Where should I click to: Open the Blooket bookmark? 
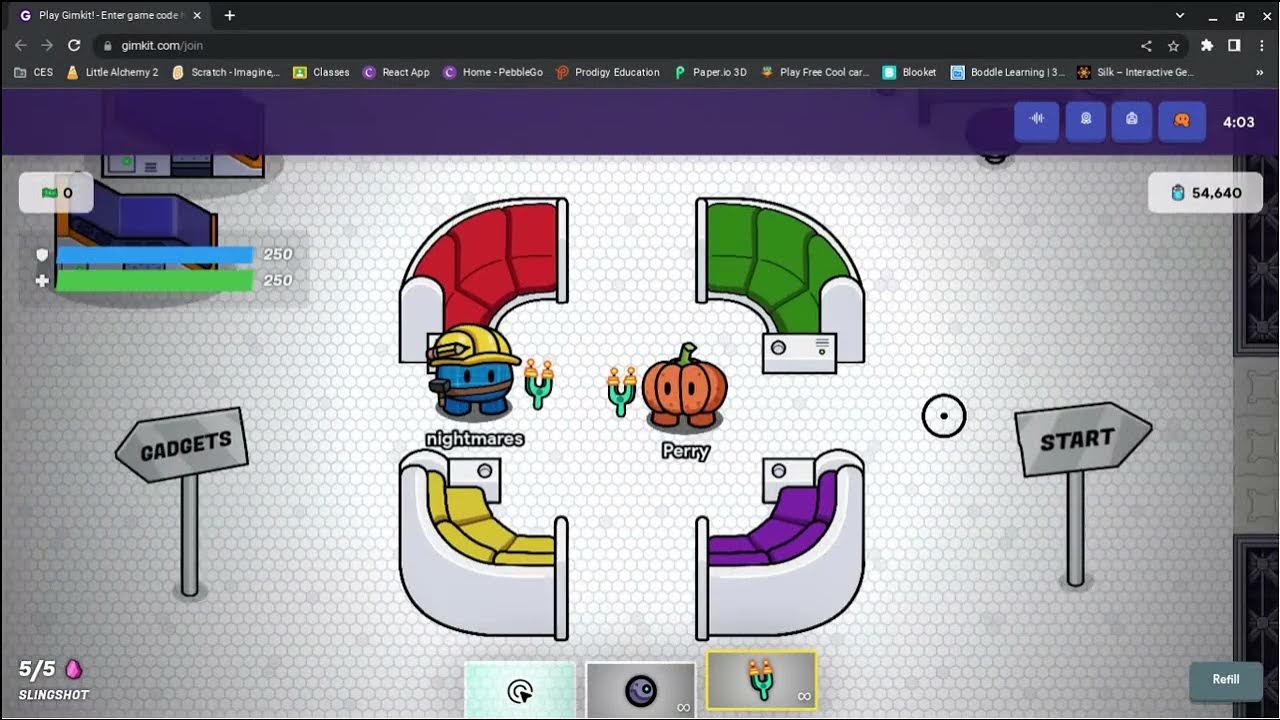coord(910,72)
